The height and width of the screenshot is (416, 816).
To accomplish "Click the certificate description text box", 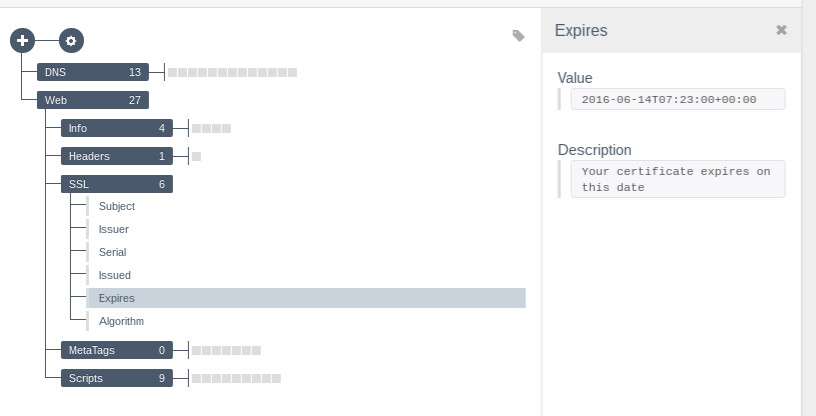I will (x=678, y=179).
